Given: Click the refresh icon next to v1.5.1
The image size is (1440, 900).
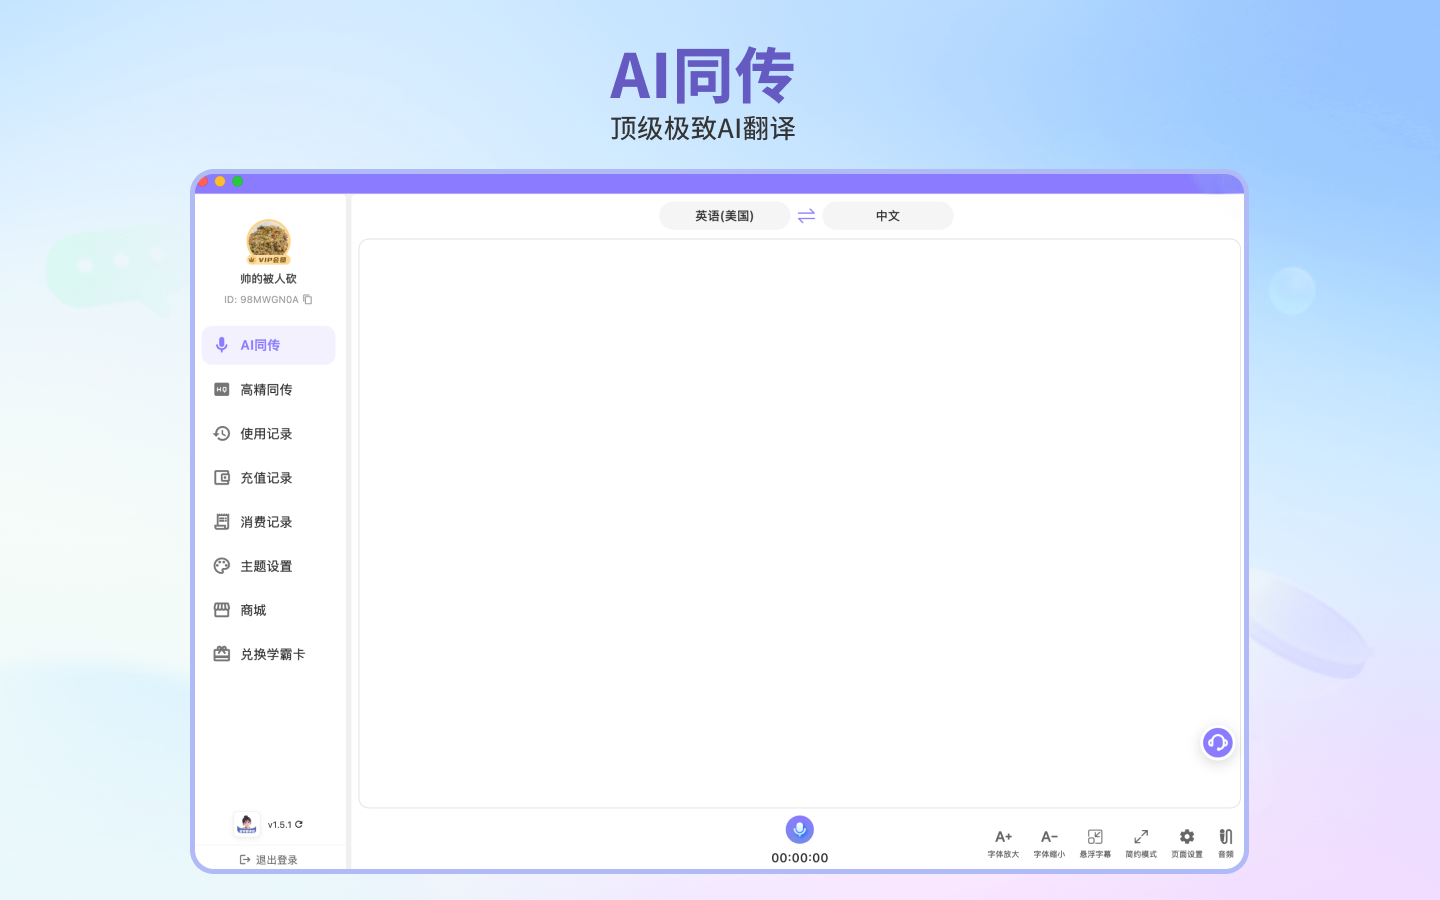Looking at the screenshot, I should 299,825.
